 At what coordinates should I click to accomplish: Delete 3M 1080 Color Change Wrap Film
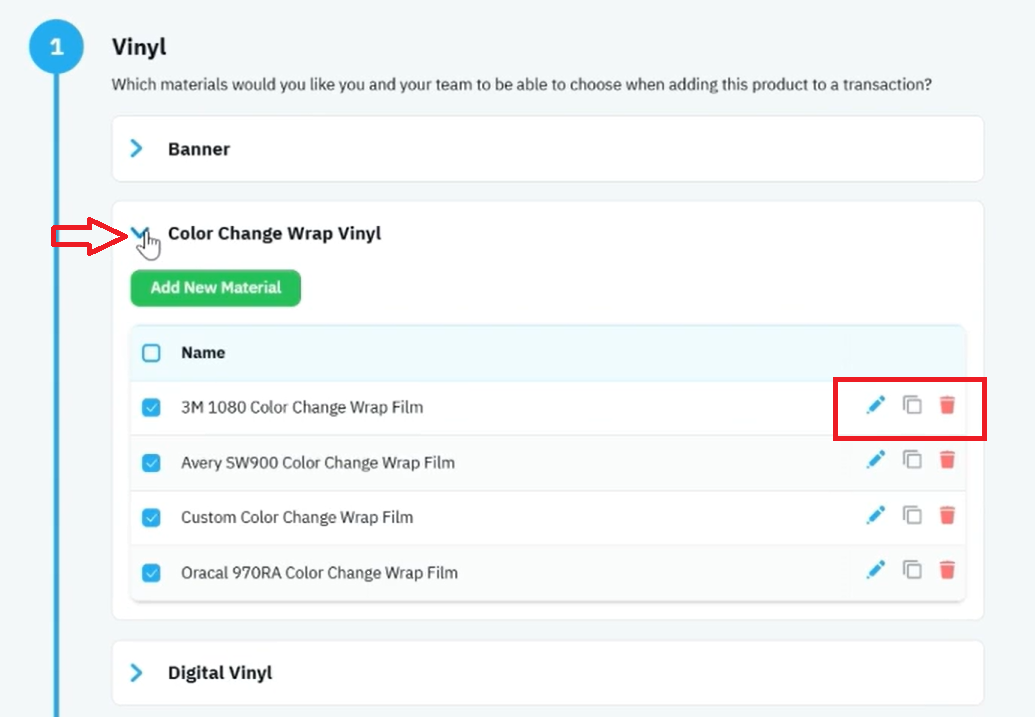coord(947,405)
